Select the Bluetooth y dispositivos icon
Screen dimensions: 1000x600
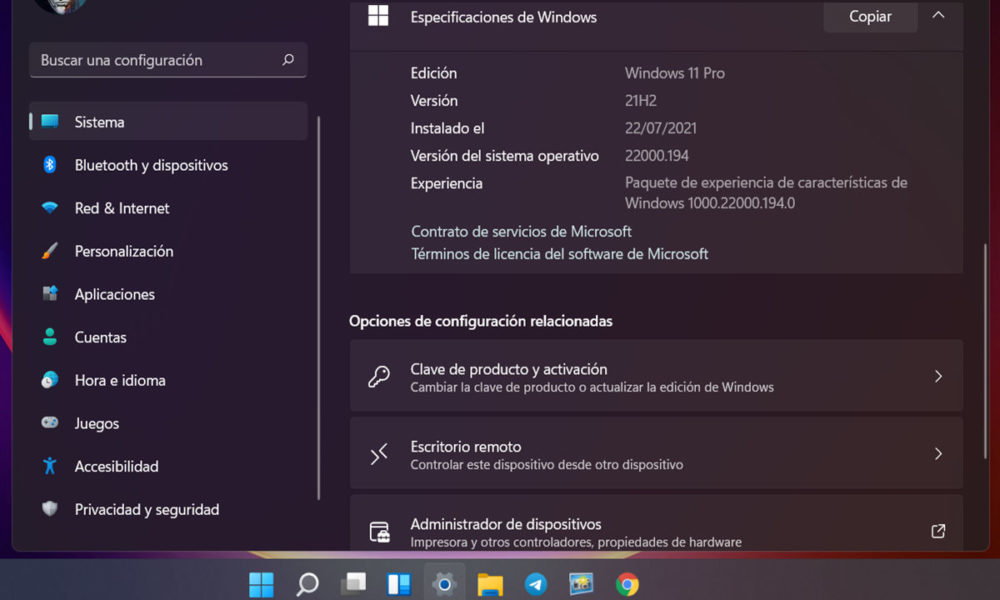pos(52,165)
